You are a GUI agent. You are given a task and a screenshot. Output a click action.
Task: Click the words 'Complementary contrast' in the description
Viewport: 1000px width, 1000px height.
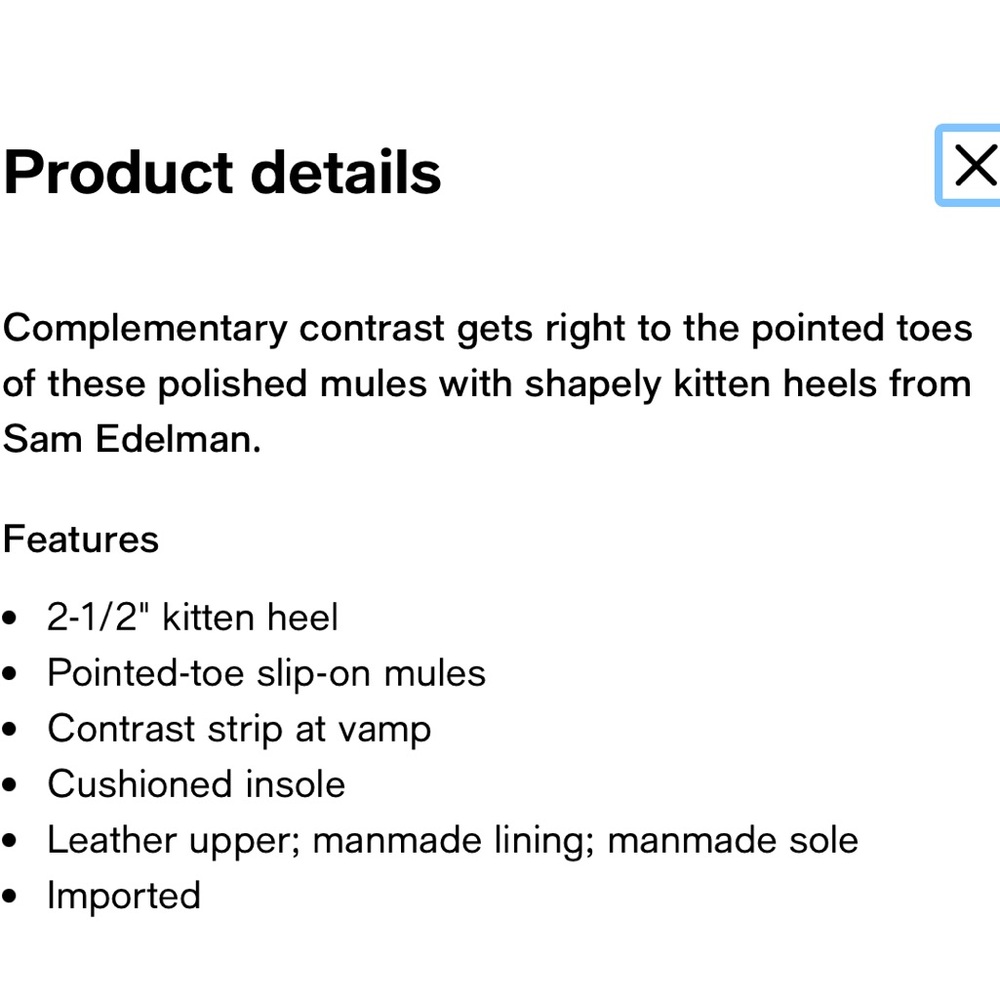tap(226, 328)
